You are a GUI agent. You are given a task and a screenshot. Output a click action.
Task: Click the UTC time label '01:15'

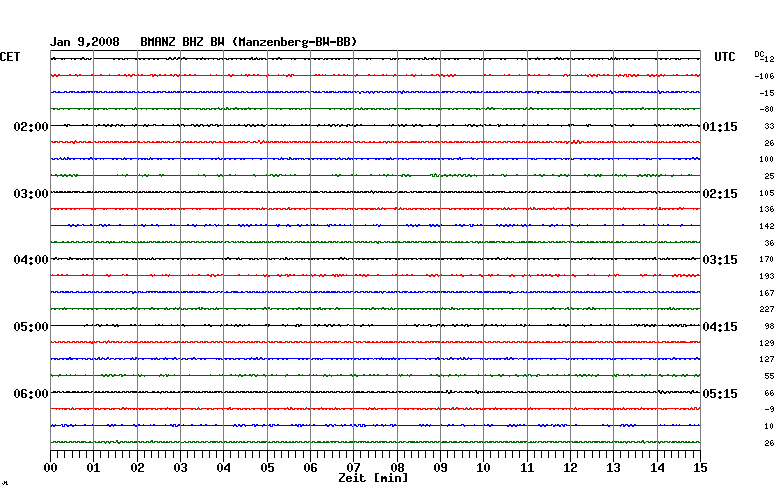720,127
